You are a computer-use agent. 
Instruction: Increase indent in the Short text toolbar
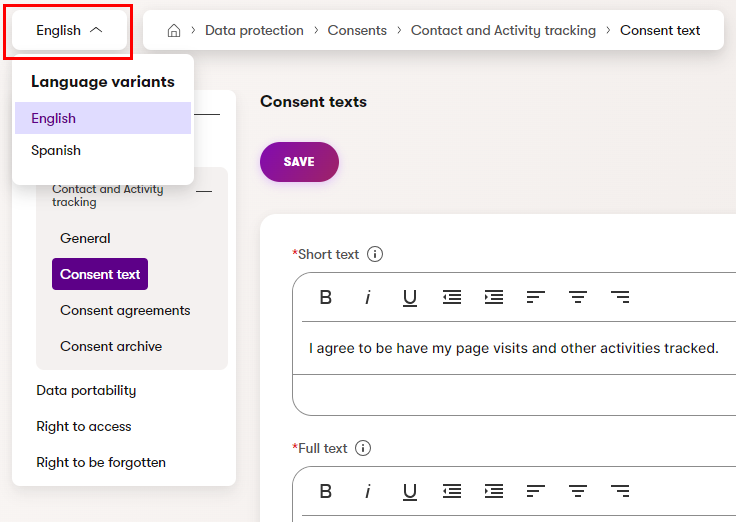tap(494, 297)
